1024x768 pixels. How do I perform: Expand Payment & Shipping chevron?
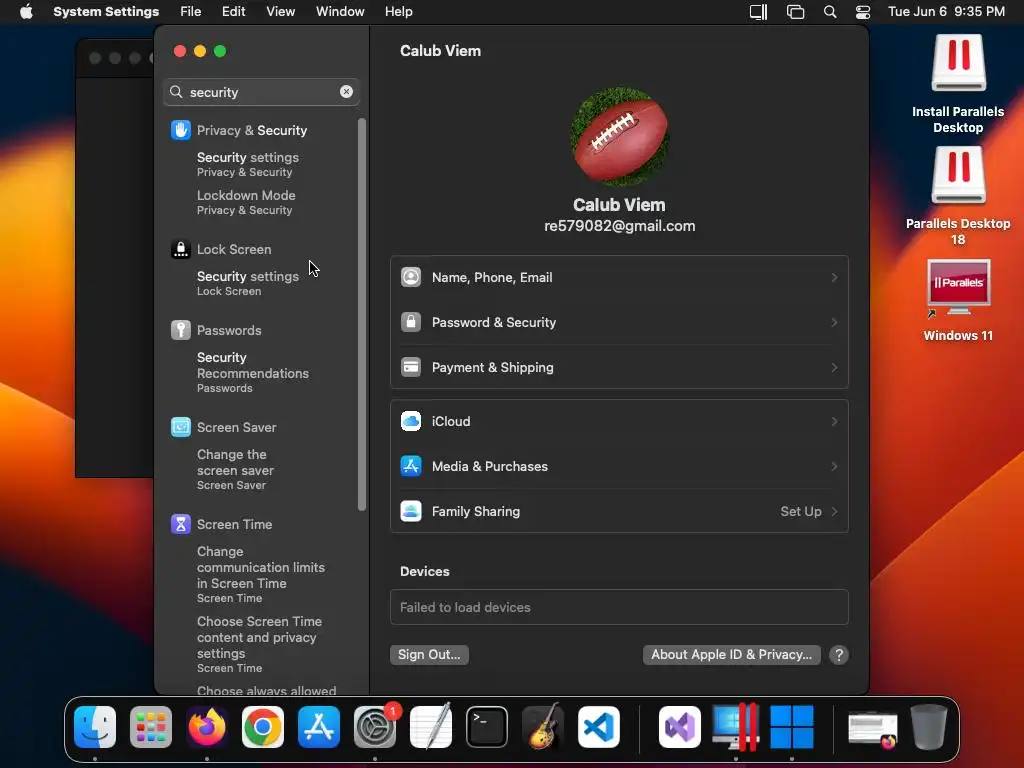click(x=834, y=368)
